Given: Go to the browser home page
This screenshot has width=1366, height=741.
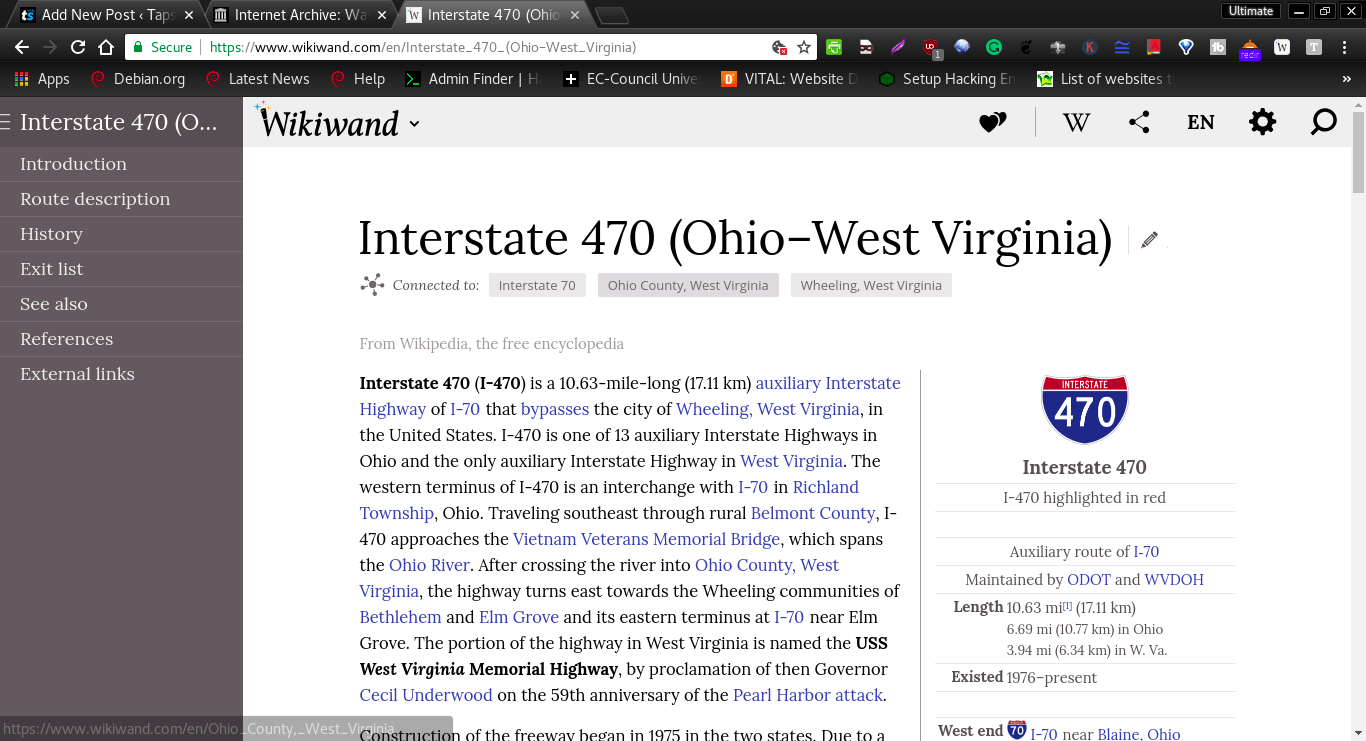Looking at the screenshot, I should [106, 47].
